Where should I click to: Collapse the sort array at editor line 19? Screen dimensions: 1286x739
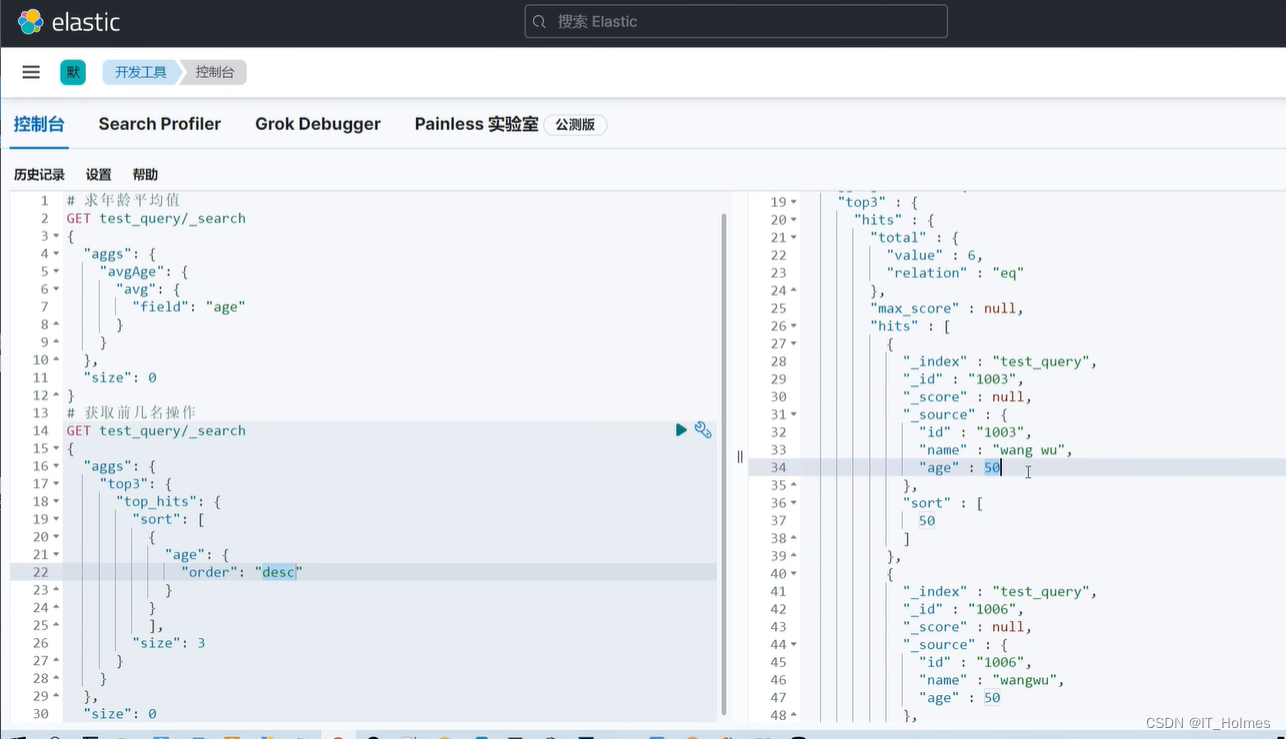click(x=56, y=520)
